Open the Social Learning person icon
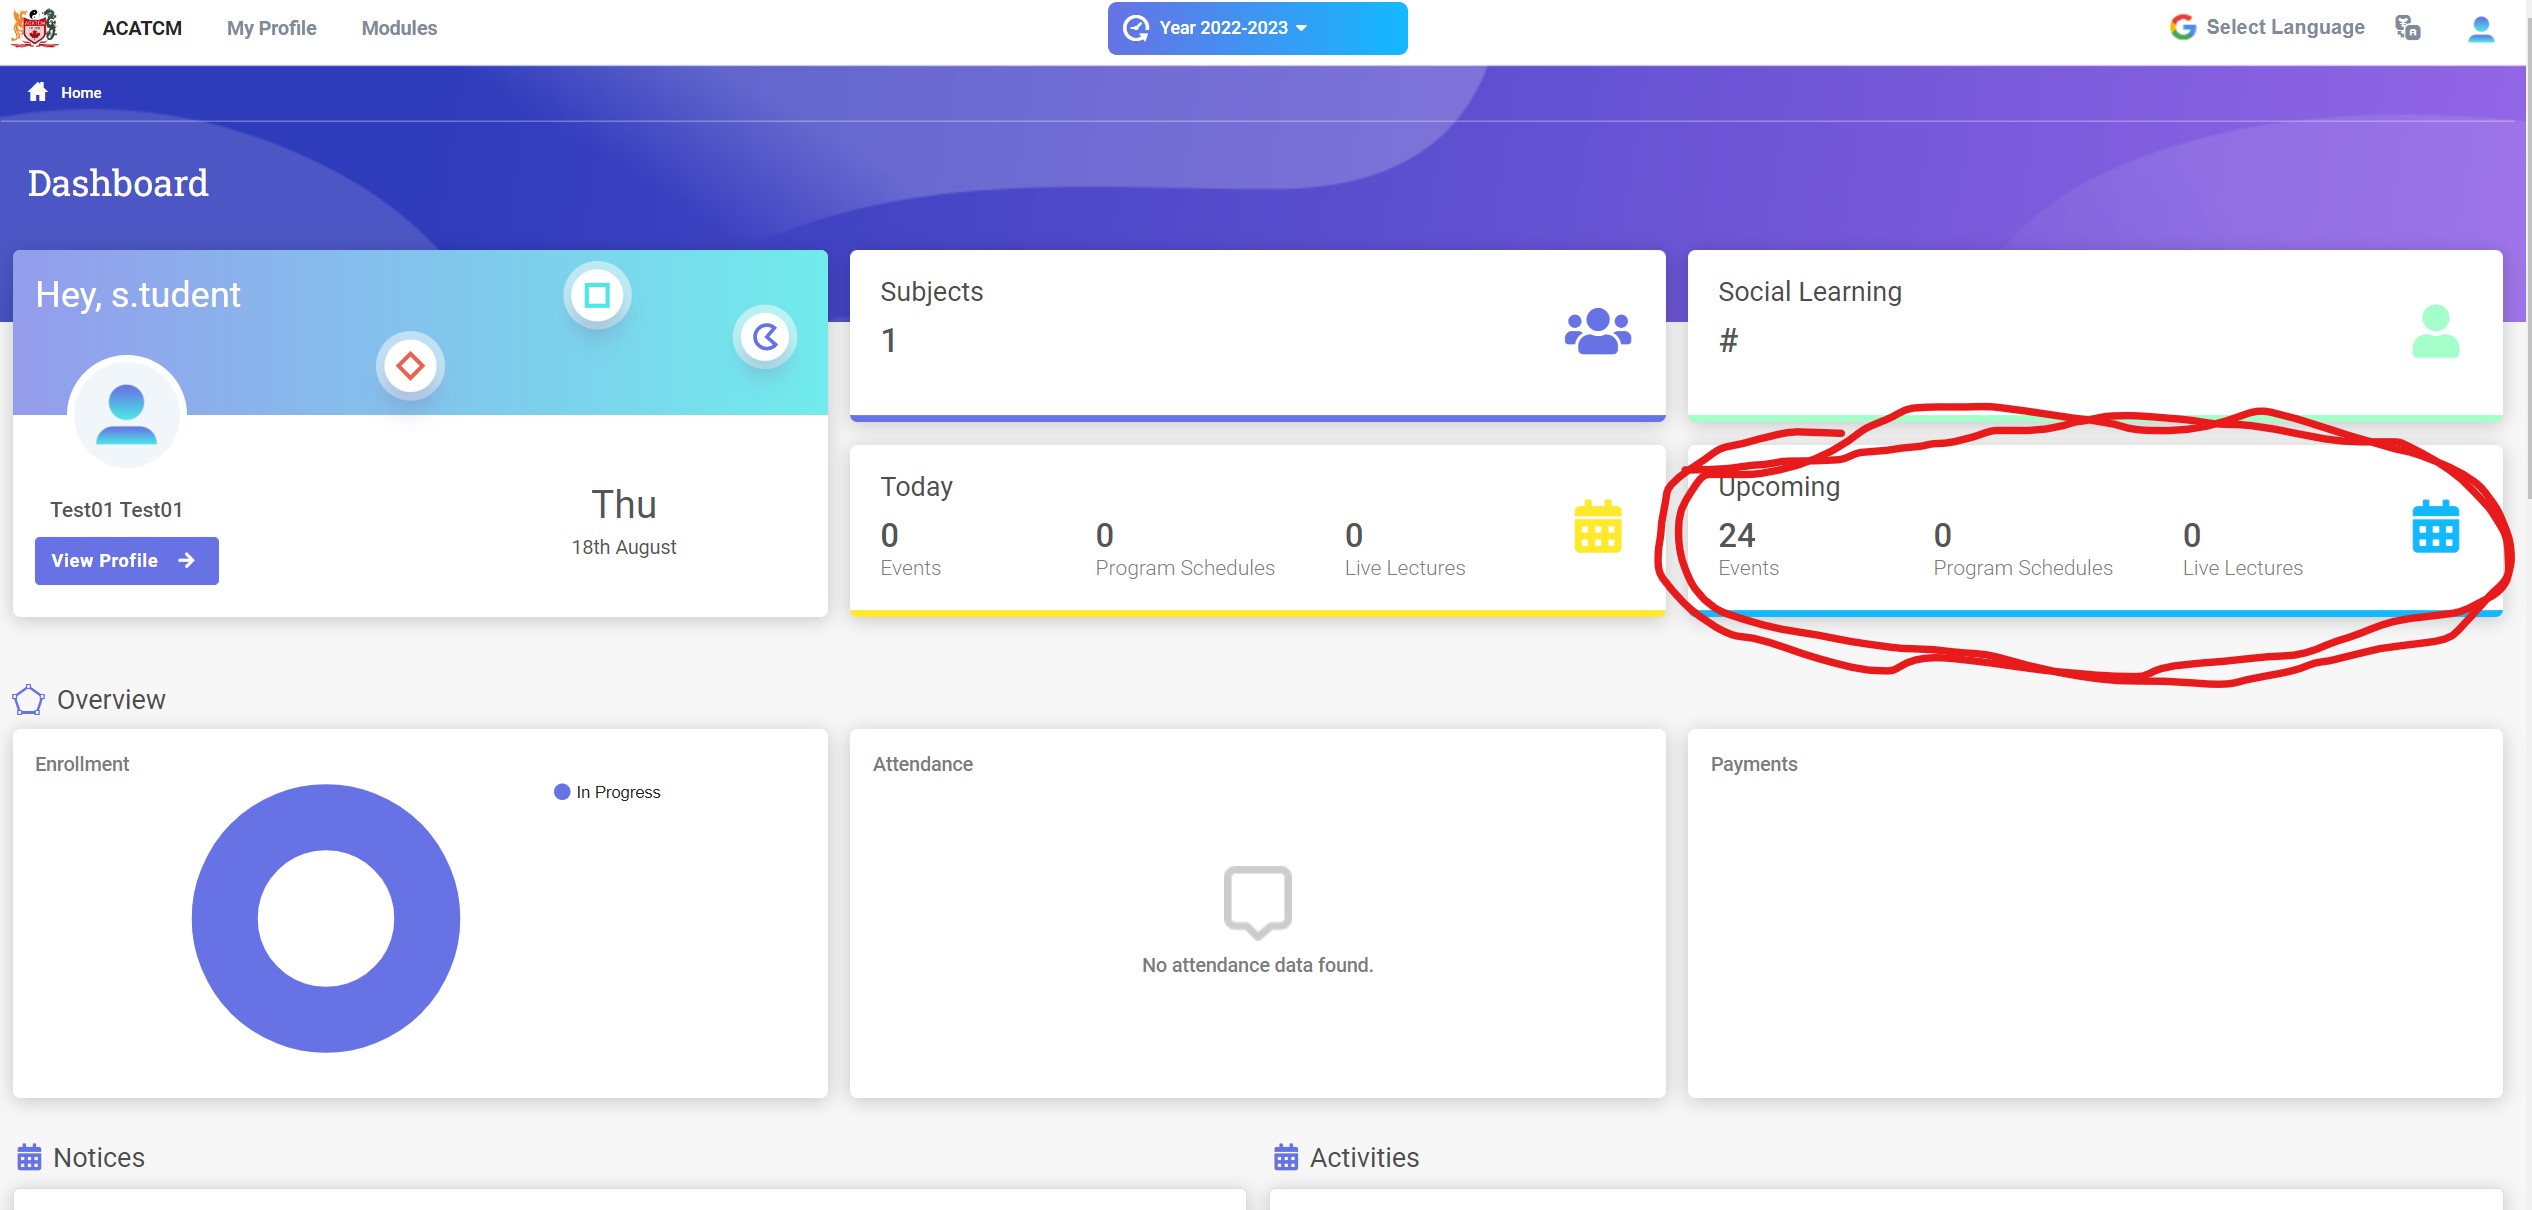The width and height of the screenshot is (2532, 1210). (2435, 331)
